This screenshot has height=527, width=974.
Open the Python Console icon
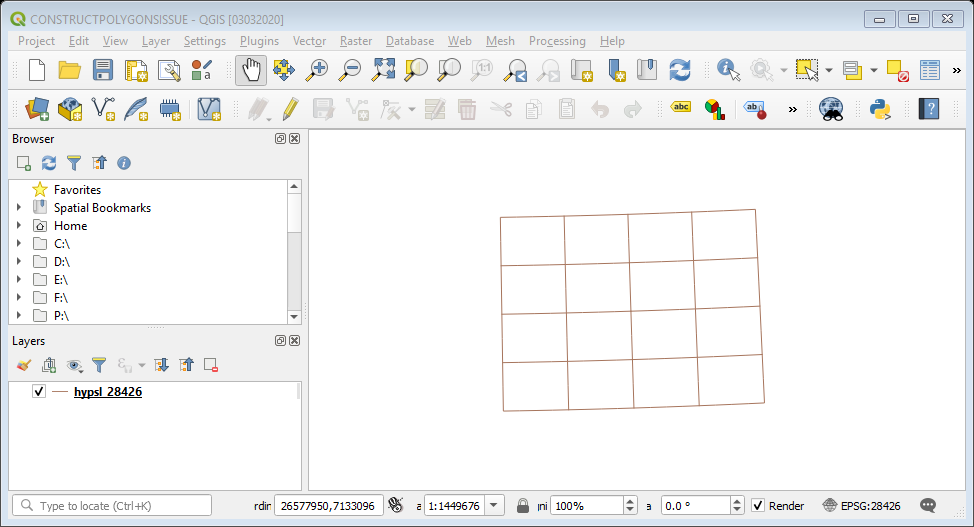(x=880, y=109)
